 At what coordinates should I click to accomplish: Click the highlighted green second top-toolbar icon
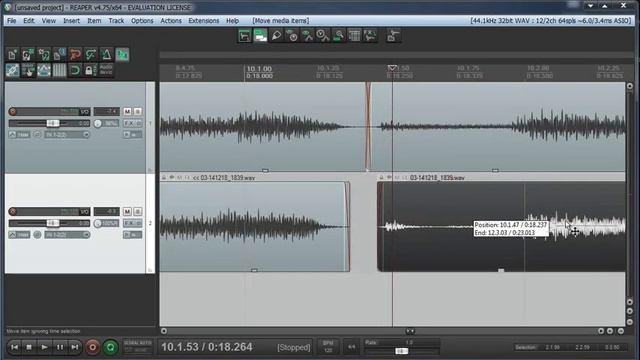pos(260,36)
